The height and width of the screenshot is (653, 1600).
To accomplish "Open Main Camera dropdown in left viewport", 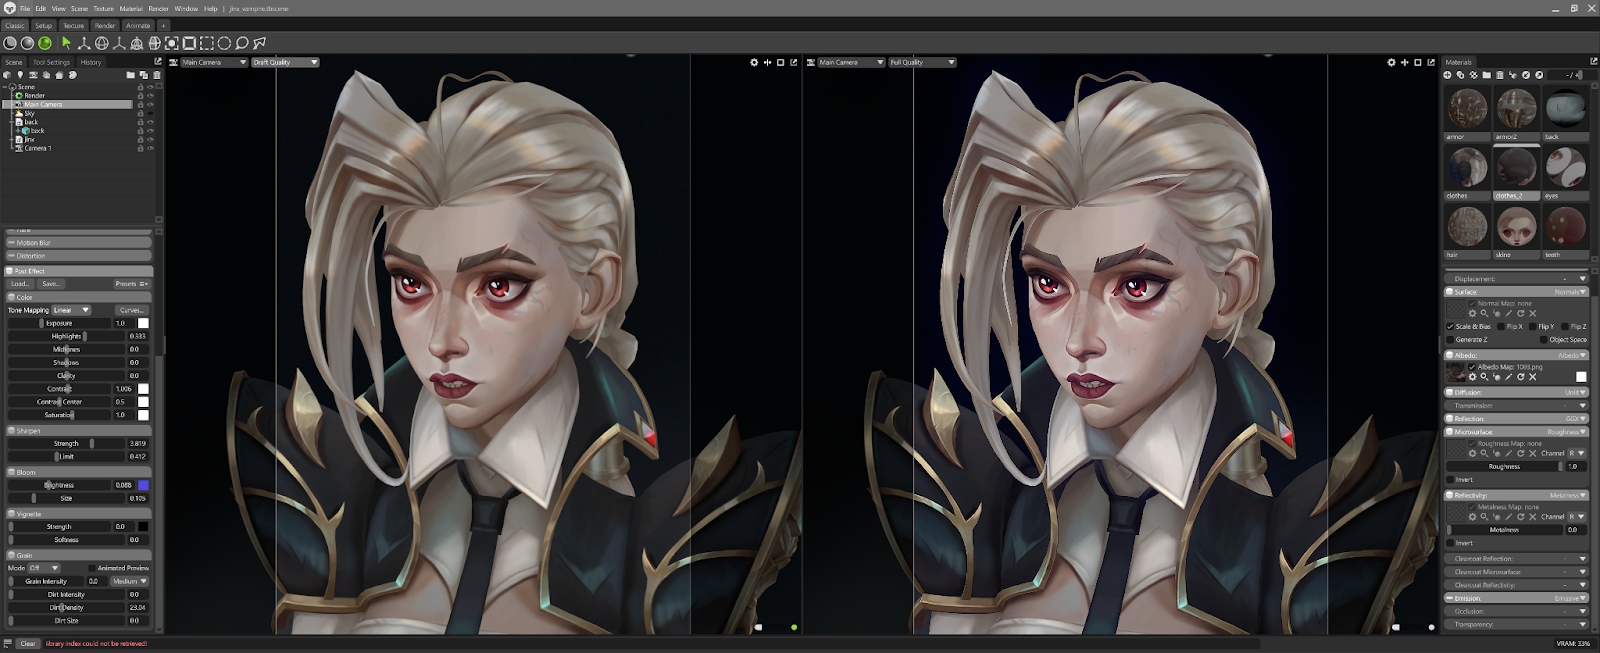I will (x=214, y=62).
